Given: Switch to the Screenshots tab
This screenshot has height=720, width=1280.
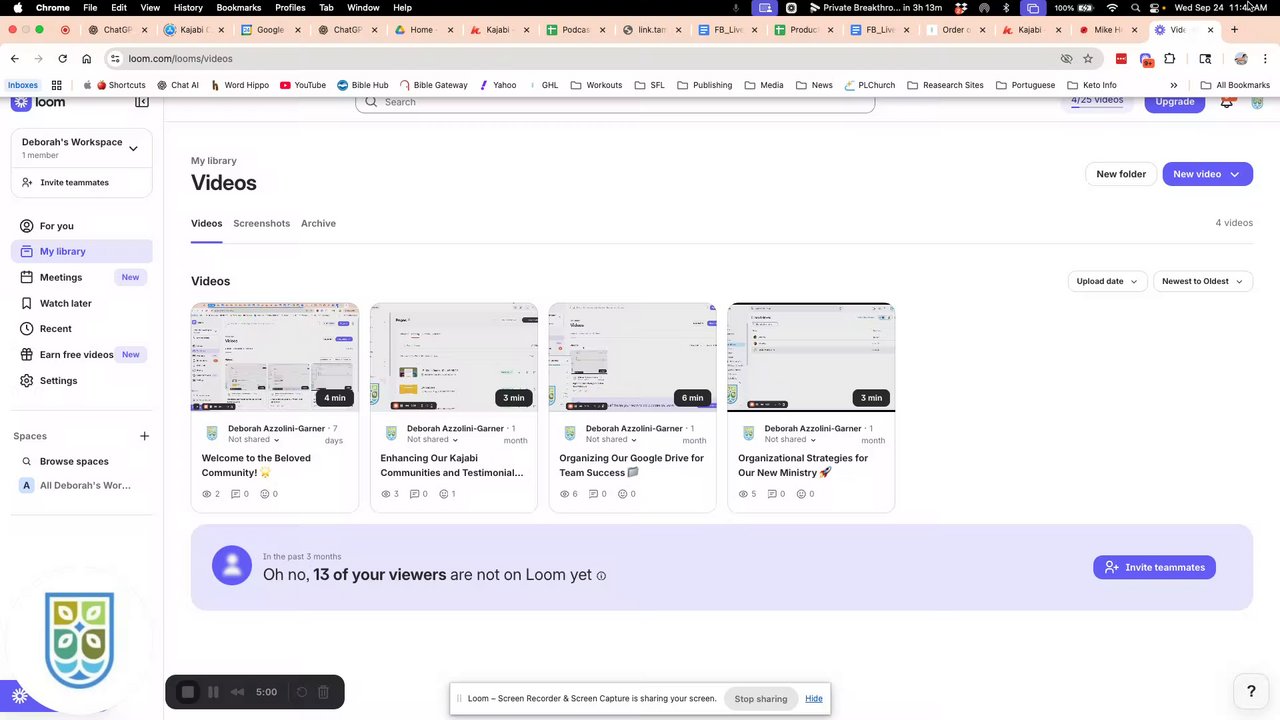Looking at the screenshot, I should pyautogui.click(x=261, y=223).
